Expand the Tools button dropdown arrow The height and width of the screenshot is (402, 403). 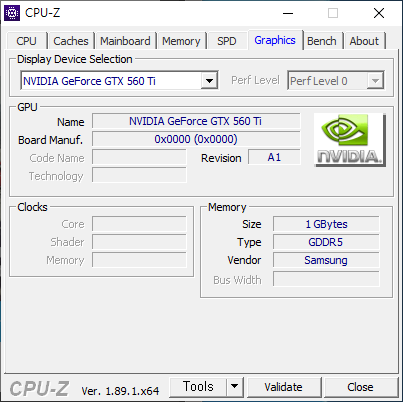(x=235, y=386)
